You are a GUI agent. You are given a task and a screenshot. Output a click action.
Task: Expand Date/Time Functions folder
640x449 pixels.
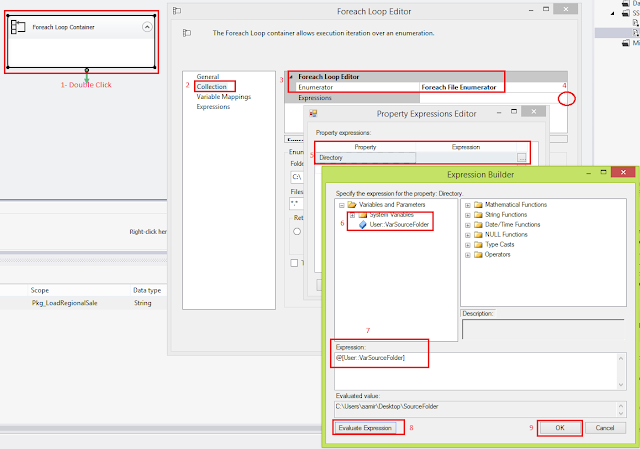pos(468,225)
